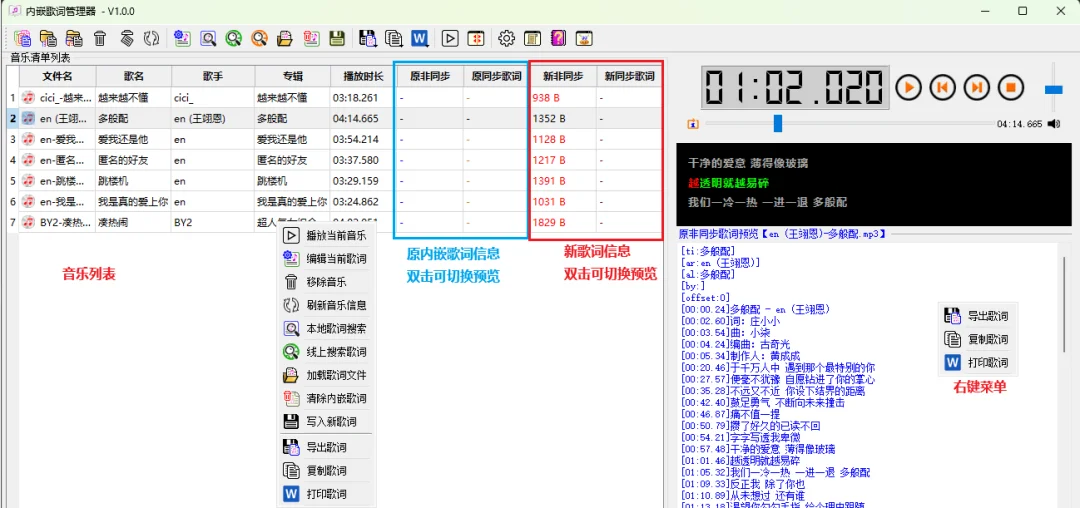Click the 03:24.862 duration cell

[361, 202]
